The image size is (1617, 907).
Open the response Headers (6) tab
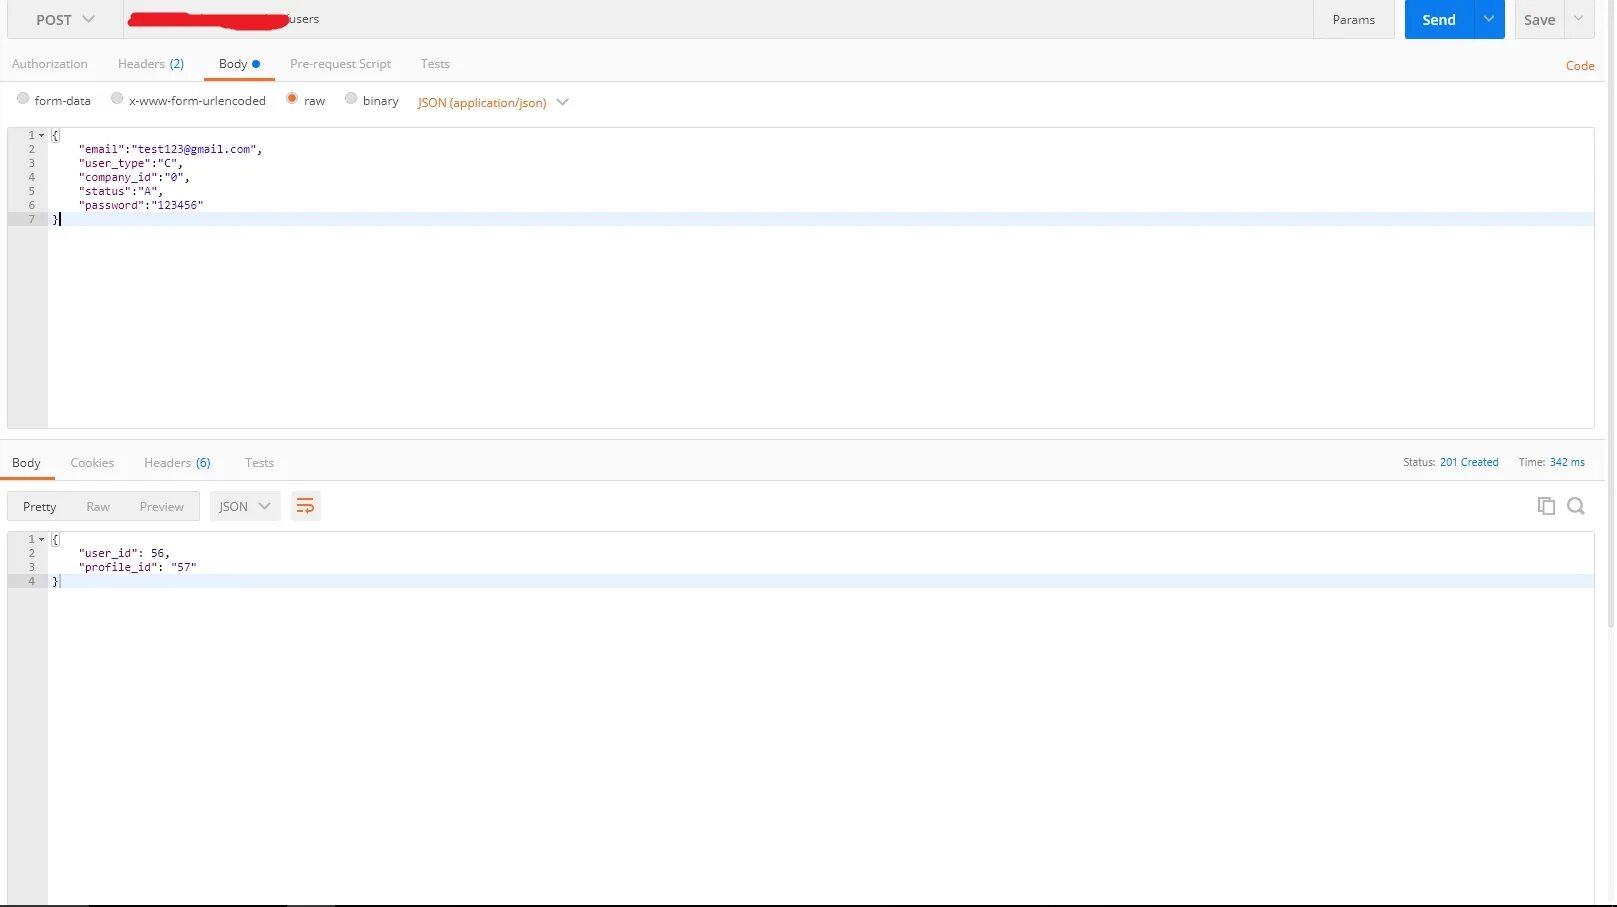177,463
